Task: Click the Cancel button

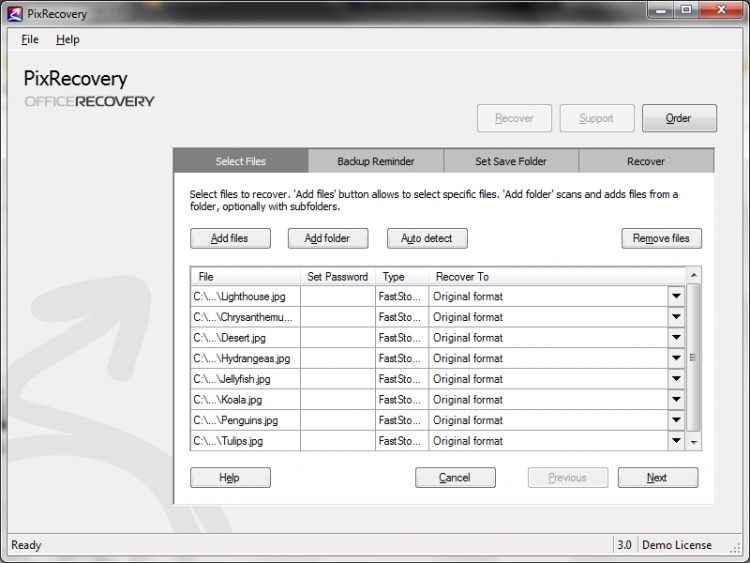Action: [455, 478]
